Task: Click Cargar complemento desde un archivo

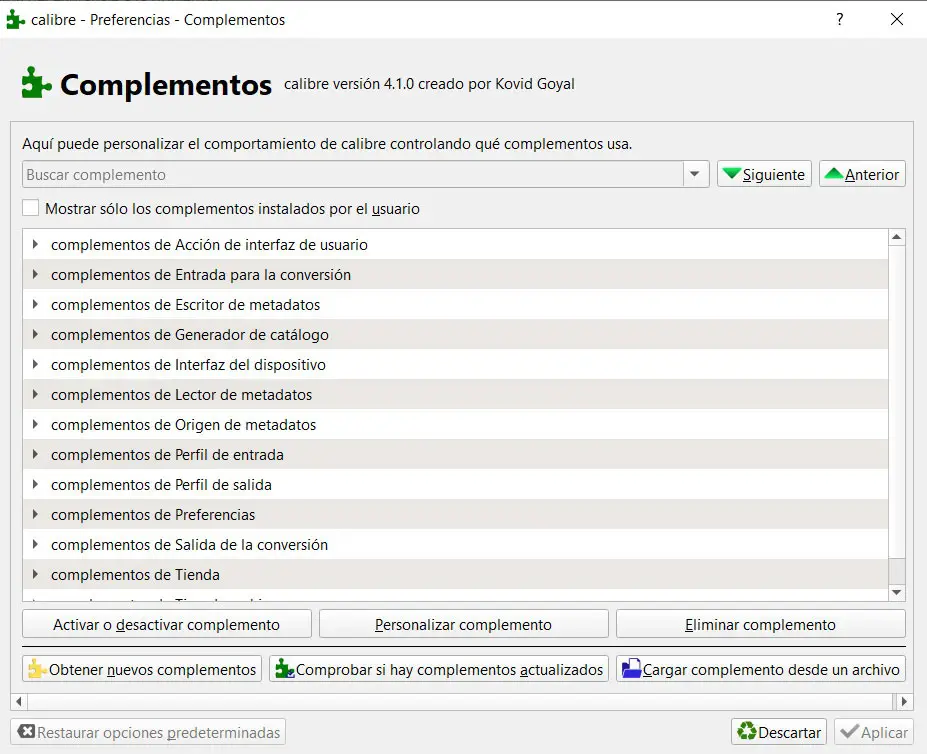Action: pyautogui.click(x=761, y=669)
